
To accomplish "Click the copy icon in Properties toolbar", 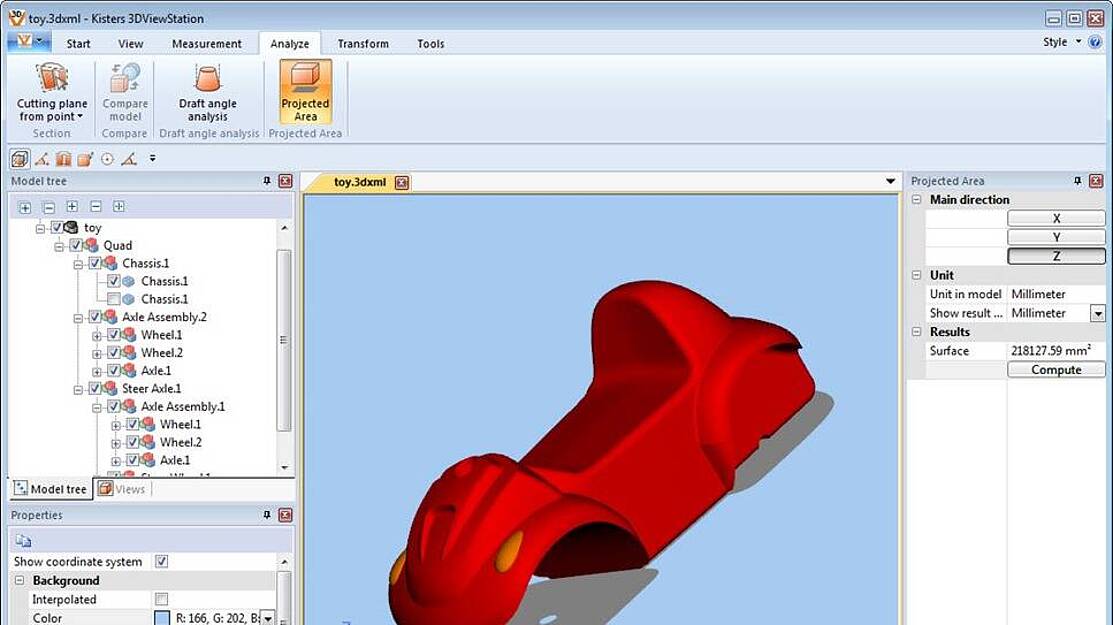I will click(23, 541).
